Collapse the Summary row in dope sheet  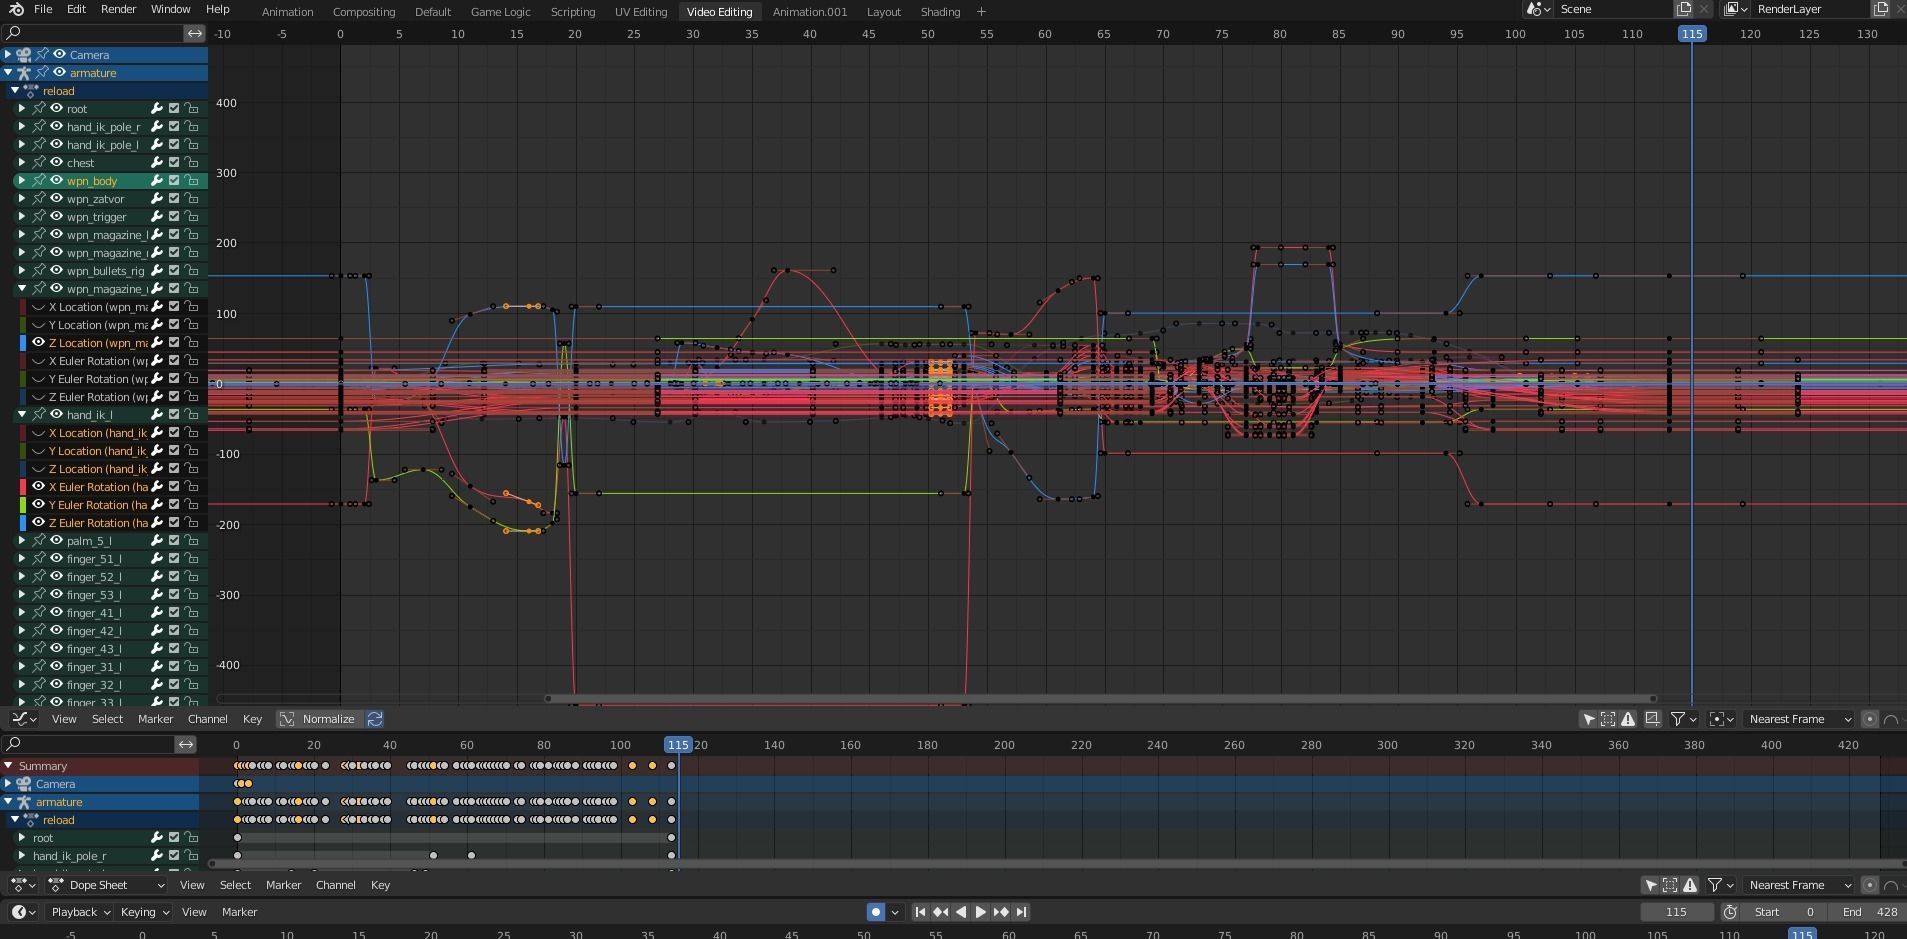pyautogui.click(x=8, y=766)
